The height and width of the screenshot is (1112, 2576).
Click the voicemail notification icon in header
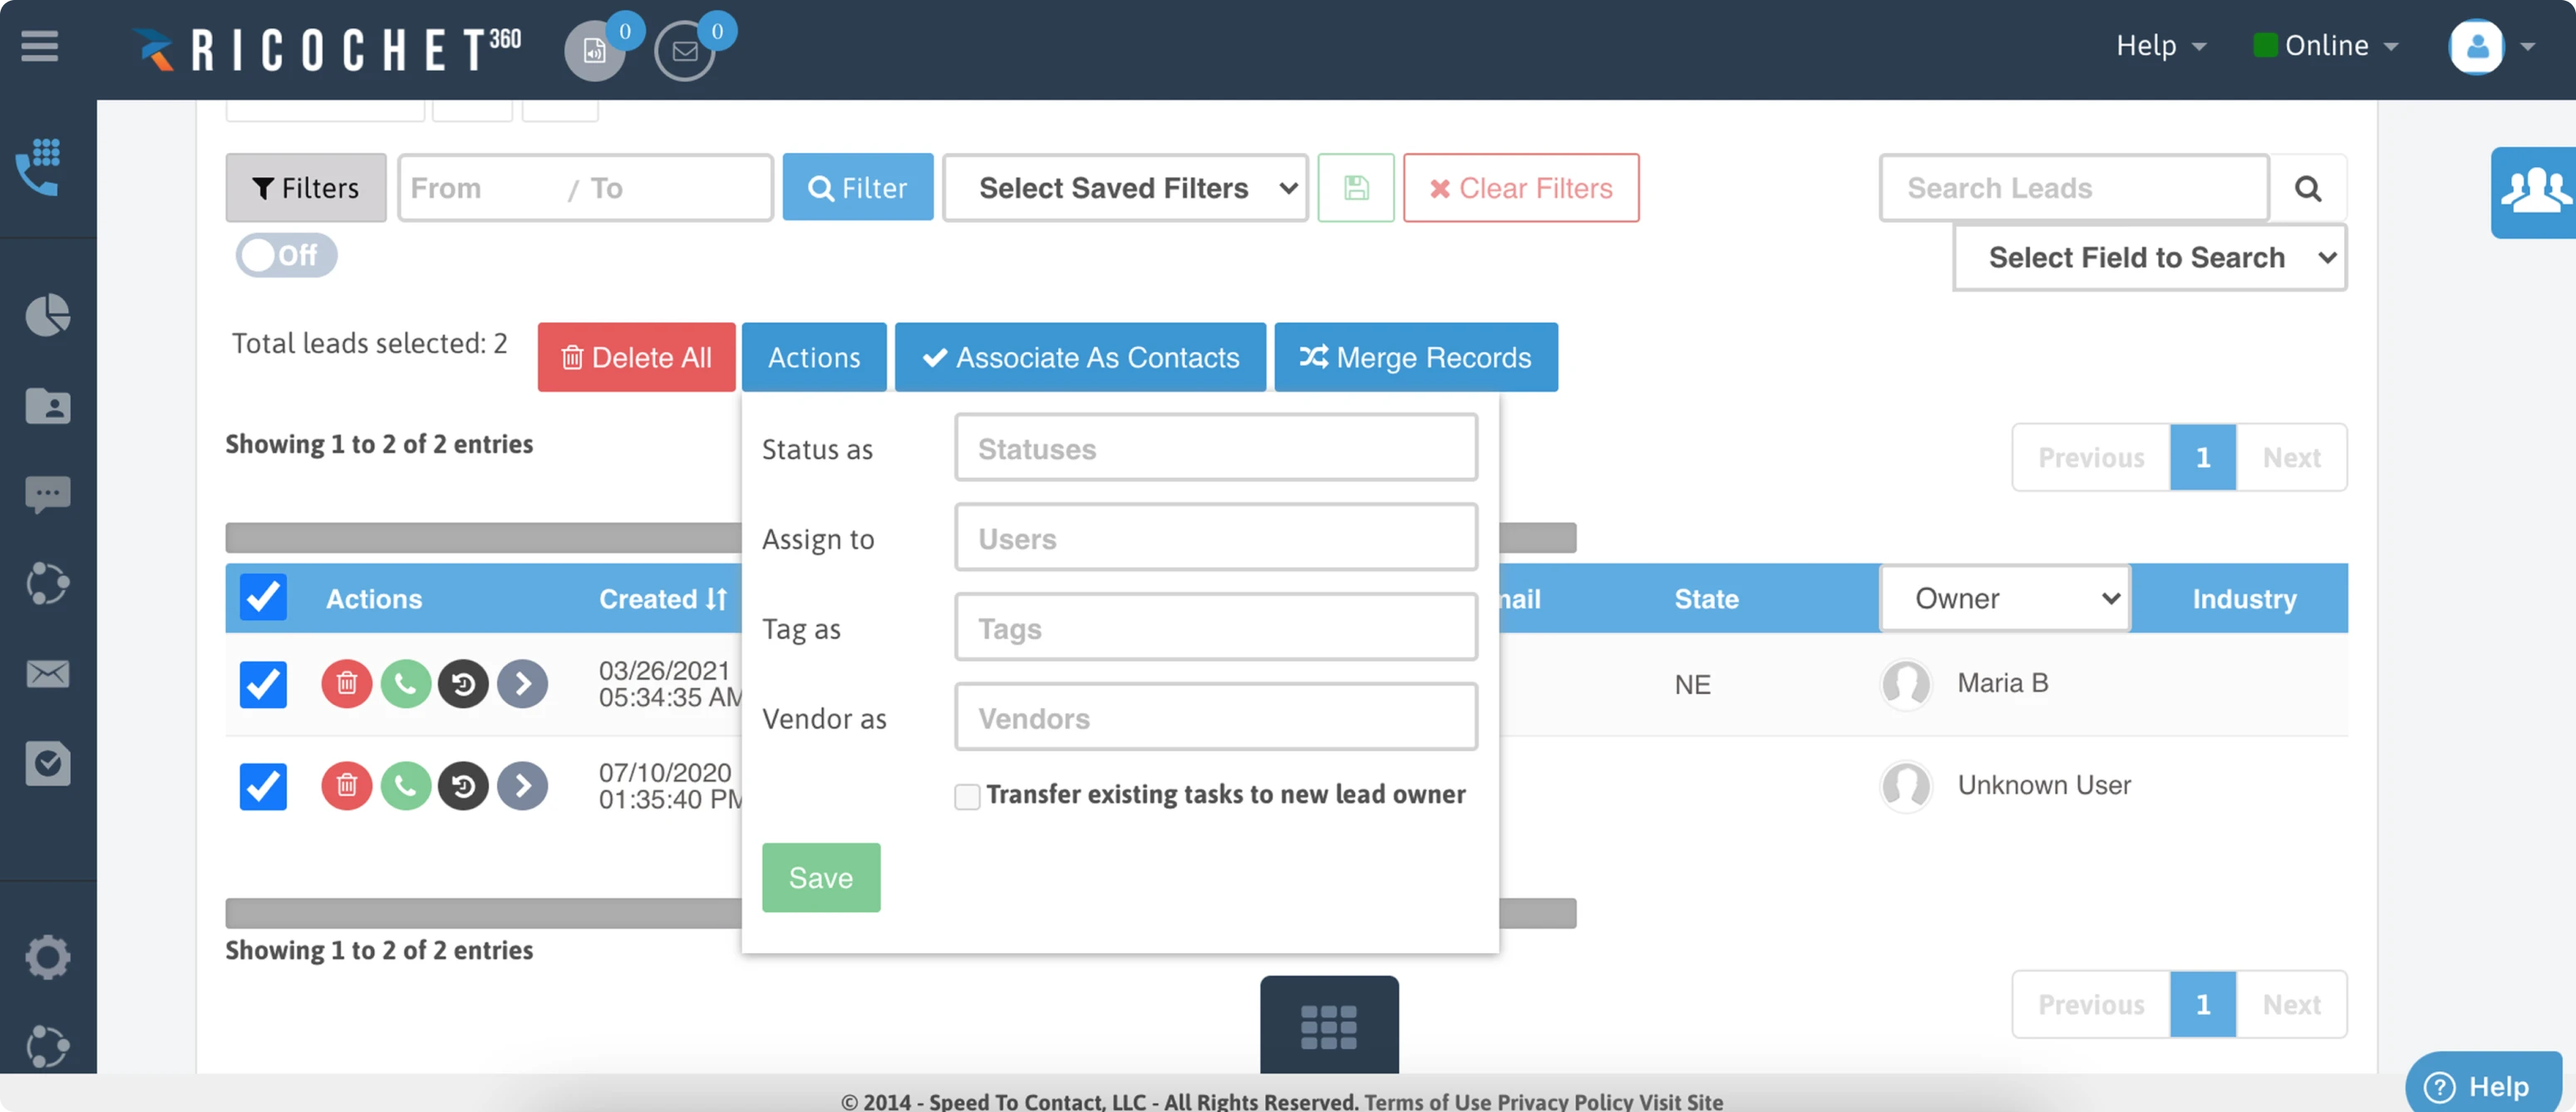pos(594,50)
